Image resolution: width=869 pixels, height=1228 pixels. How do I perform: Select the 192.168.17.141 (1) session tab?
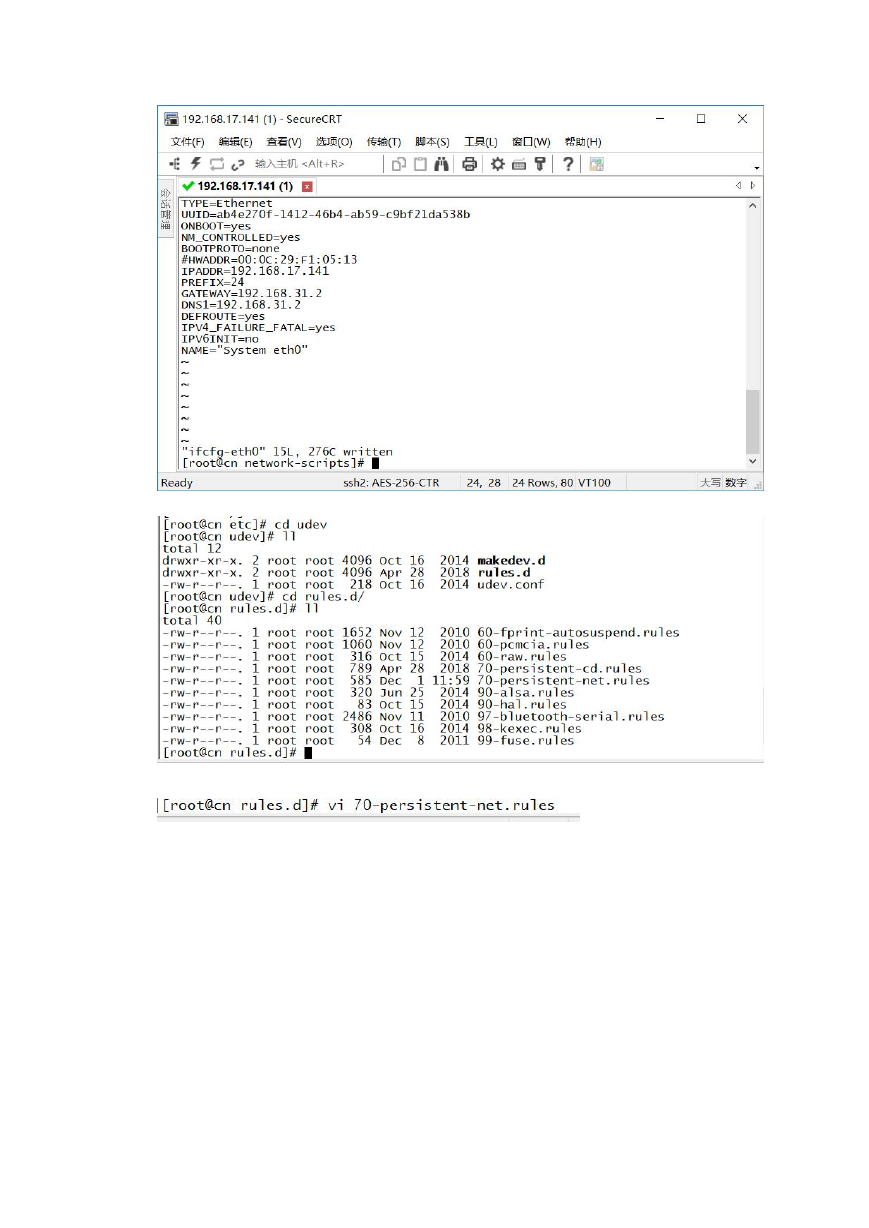pyautogui.click(x=245, y=187)
